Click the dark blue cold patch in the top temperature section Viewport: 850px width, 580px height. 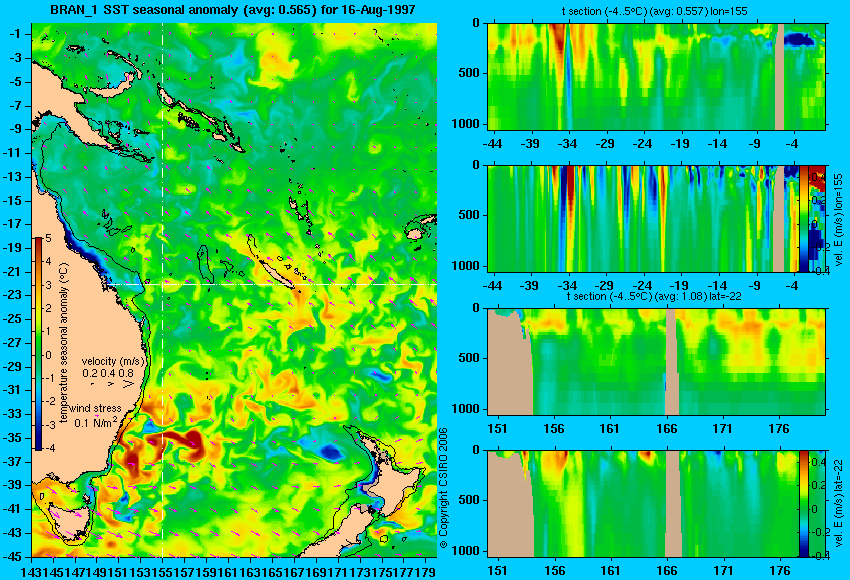point(799,39)
